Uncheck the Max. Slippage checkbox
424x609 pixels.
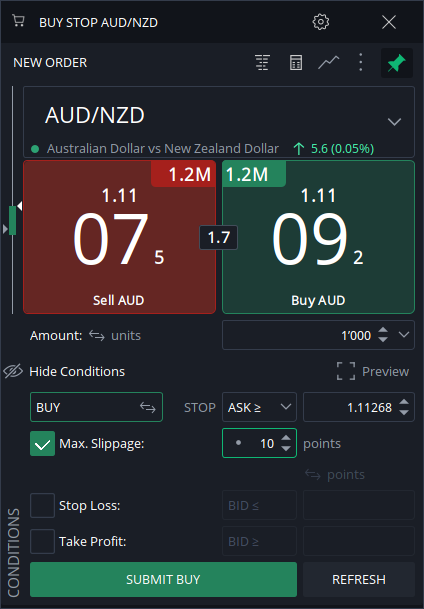(x=42, y=444)
